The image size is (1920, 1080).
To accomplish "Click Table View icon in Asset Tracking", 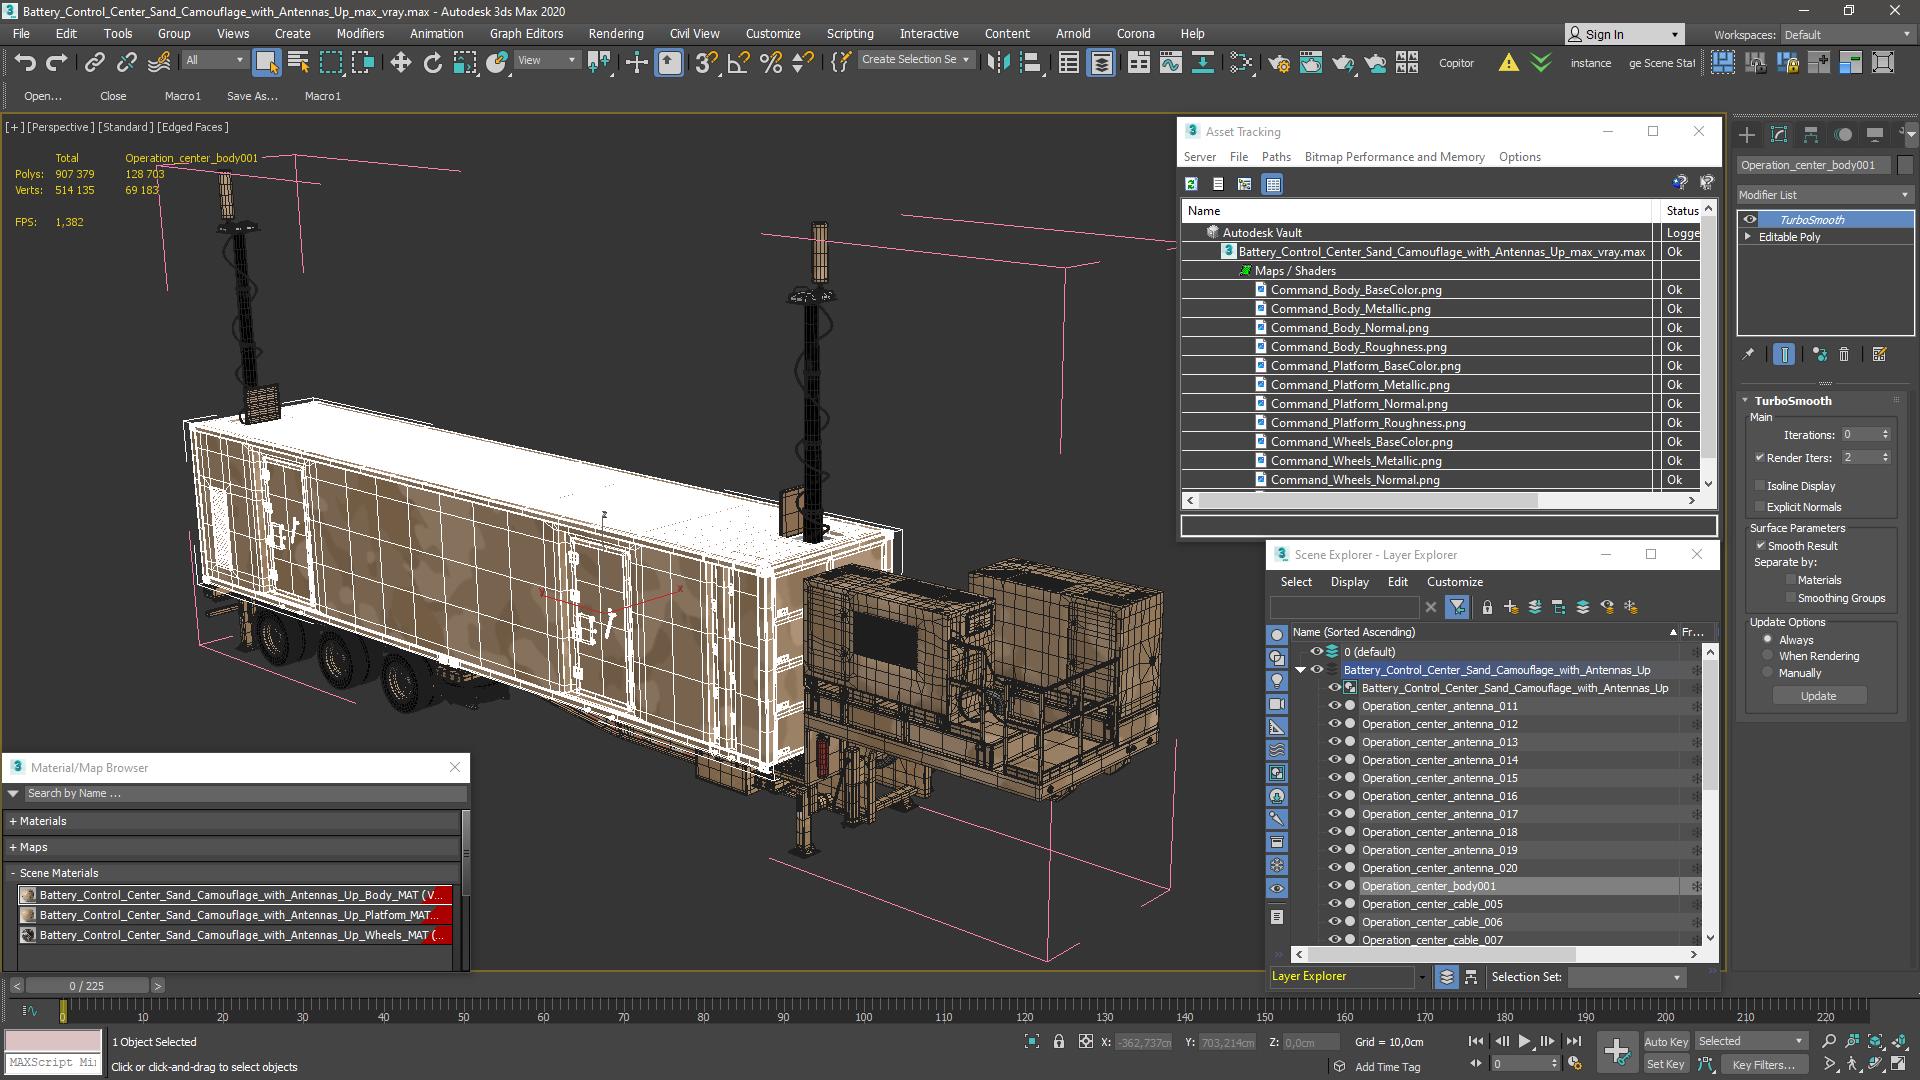I will (x=1272, y=184).
